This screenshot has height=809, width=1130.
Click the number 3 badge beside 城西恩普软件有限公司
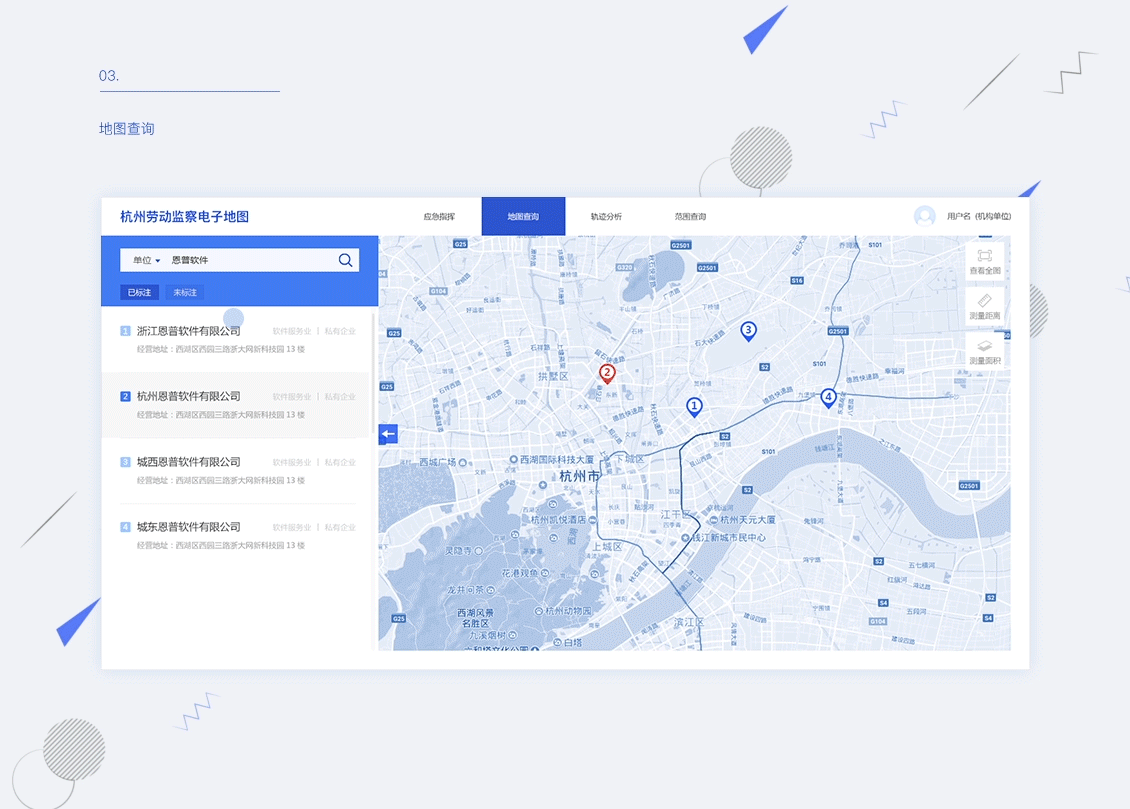(x=125, y=462)
